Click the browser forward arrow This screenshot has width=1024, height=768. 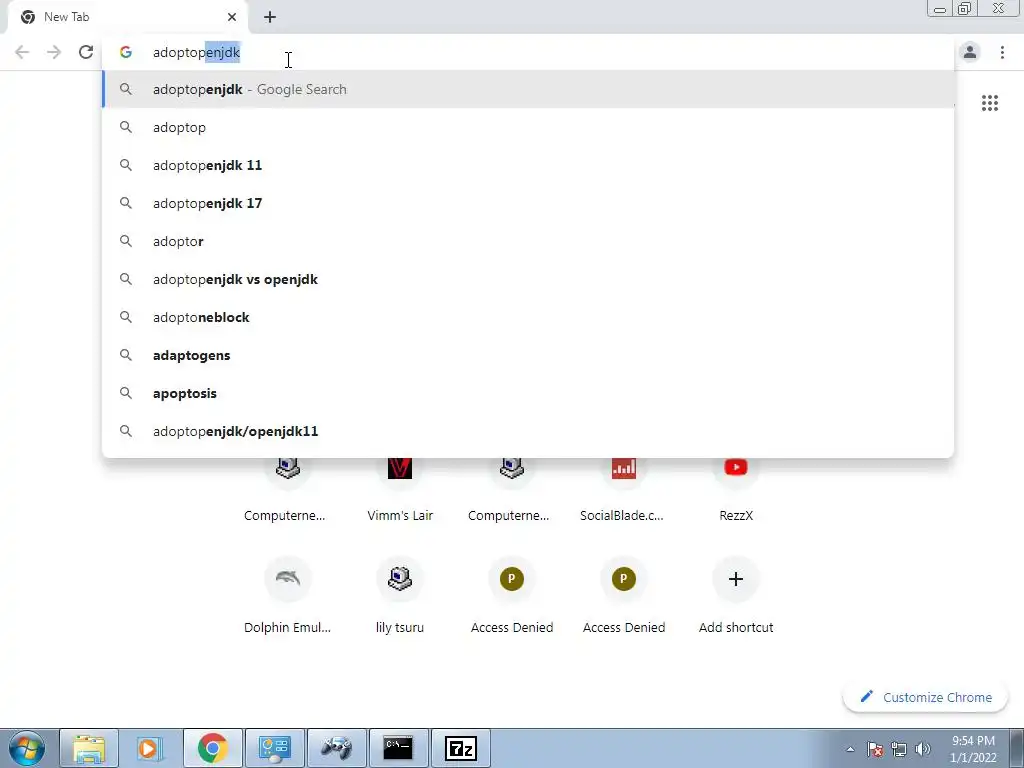[54, 52]
